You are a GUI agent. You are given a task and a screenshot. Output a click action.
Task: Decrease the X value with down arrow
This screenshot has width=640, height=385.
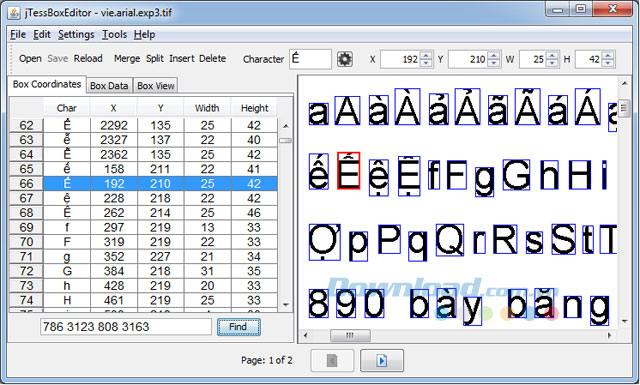426,63
